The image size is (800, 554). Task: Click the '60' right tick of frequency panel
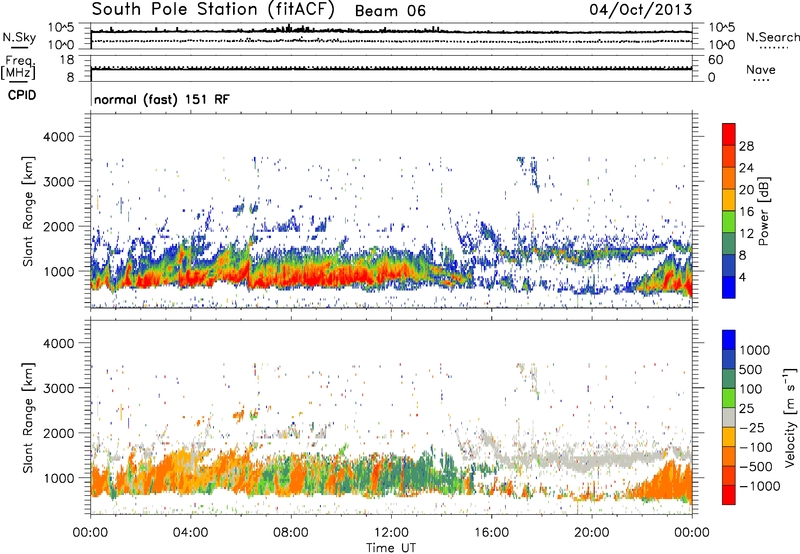coord(715,60)
